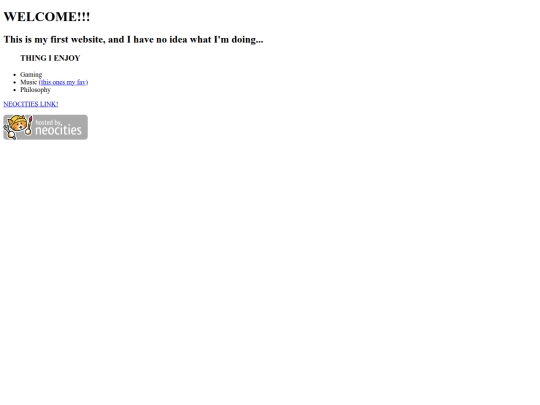The image size is (540, 405).
Task: Click the word "website" in the subheading
Action: pos(88,40)
